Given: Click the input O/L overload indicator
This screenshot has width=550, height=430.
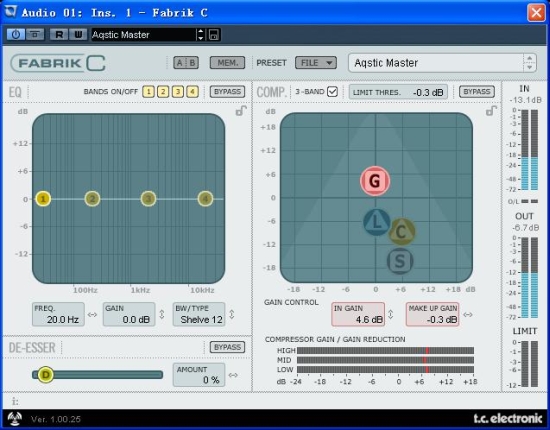Looking at the screenshot, I should (529, 201).
